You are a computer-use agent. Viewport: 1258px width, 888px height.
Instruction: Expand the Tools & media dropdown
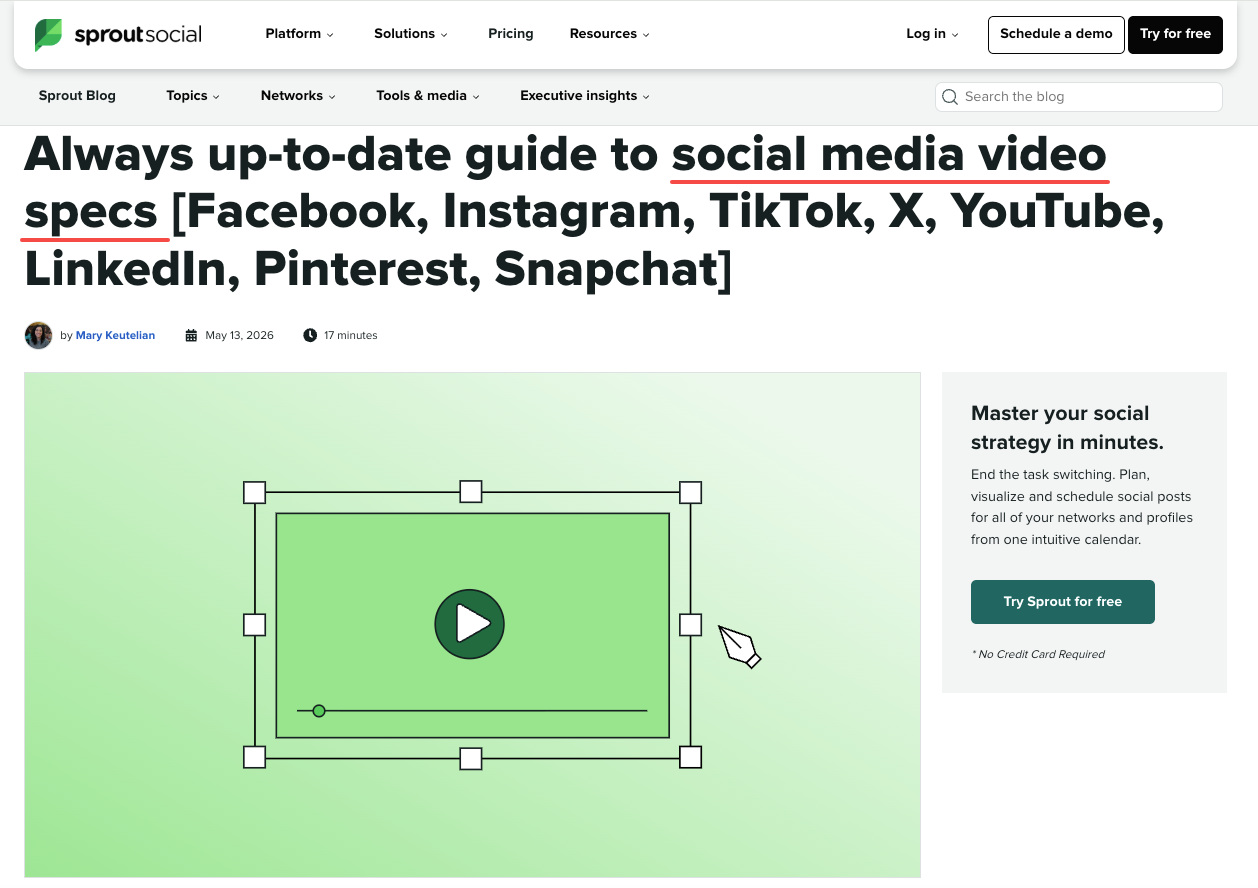(x=428, y=96)
